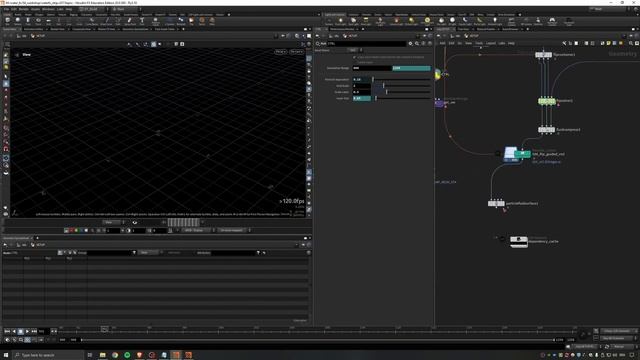
Task: Select the Metaball shelf tool
Action: [x=181, y=21]
